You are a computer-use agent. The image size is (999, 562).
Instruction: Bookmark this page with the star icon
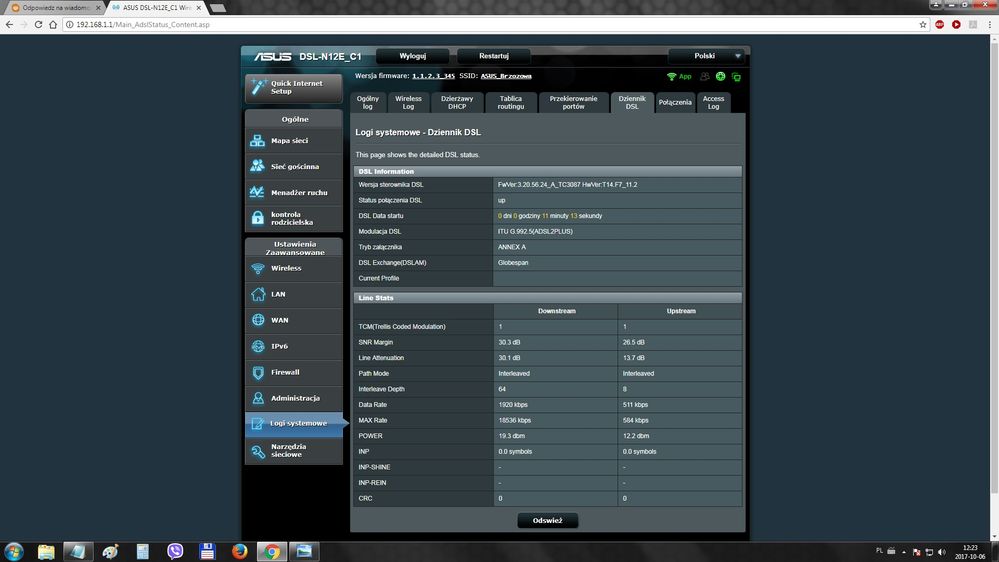pyautogui.click(x=922, y=24)
